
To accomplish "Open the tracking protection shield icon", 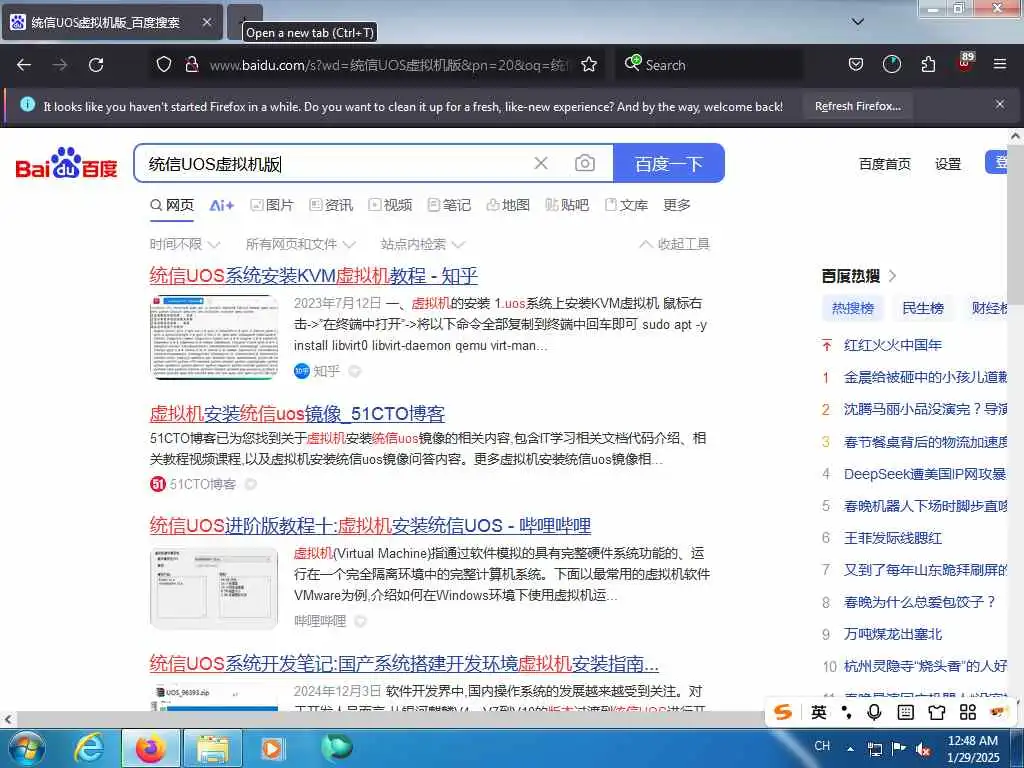I will (x=164, y=64).
